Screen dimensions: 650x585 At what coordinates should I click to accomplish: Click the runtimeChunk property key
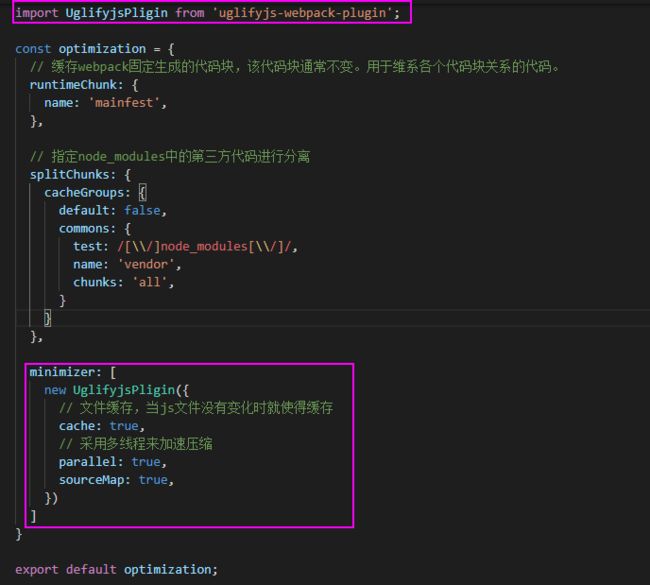pos(73,85)
